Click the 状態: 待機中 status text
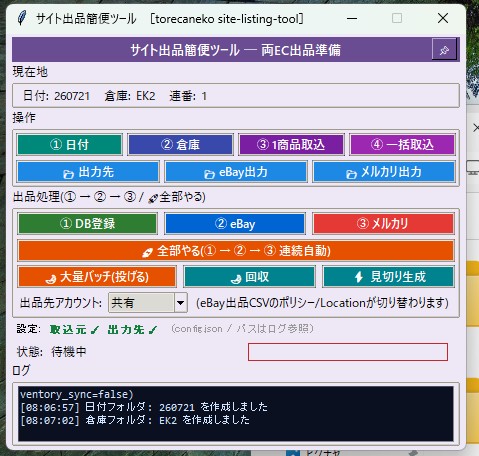 coord(52,352)
